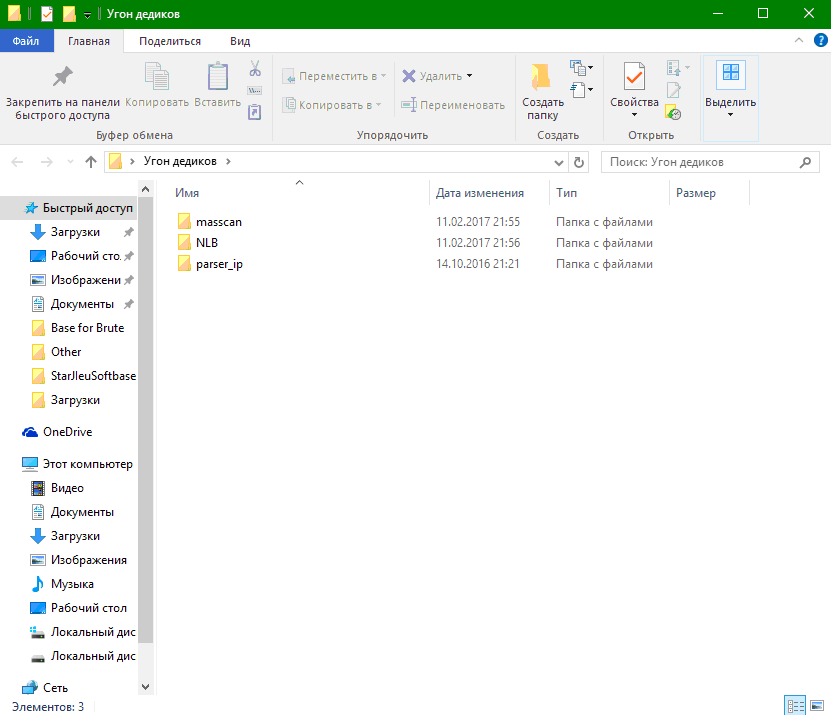The height and width of the screenshot is (715, 831).
Task: Click the Paste clipboard icon
Action: point(217,80)
